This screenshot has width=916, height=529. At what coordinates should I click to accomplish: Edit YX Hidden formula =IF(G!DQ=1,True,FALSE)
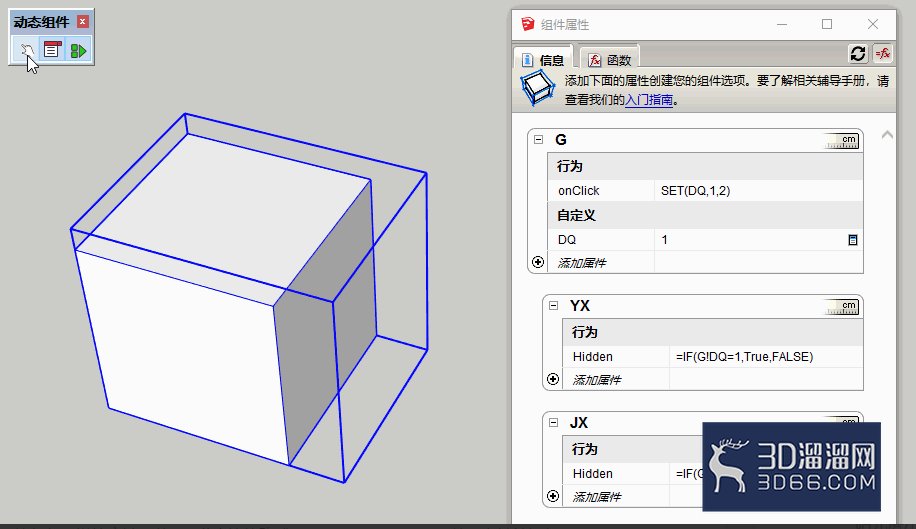[x=766, y=357]
